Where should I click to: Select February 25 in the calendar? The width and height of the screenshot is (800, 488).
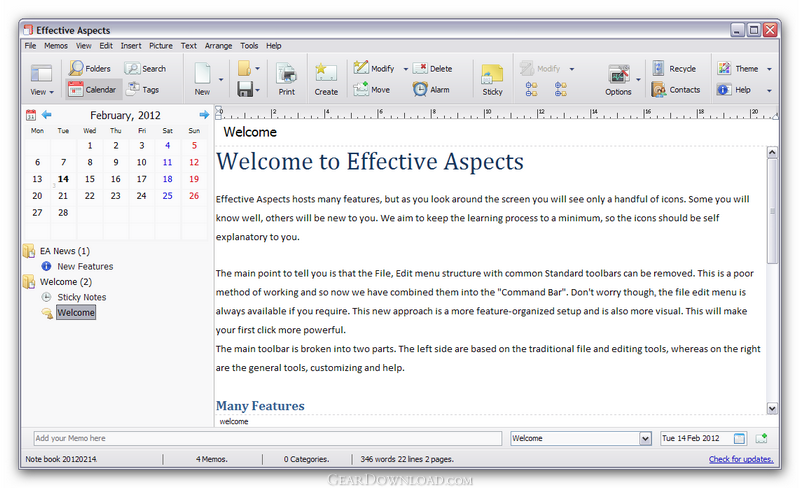point(167,196)
